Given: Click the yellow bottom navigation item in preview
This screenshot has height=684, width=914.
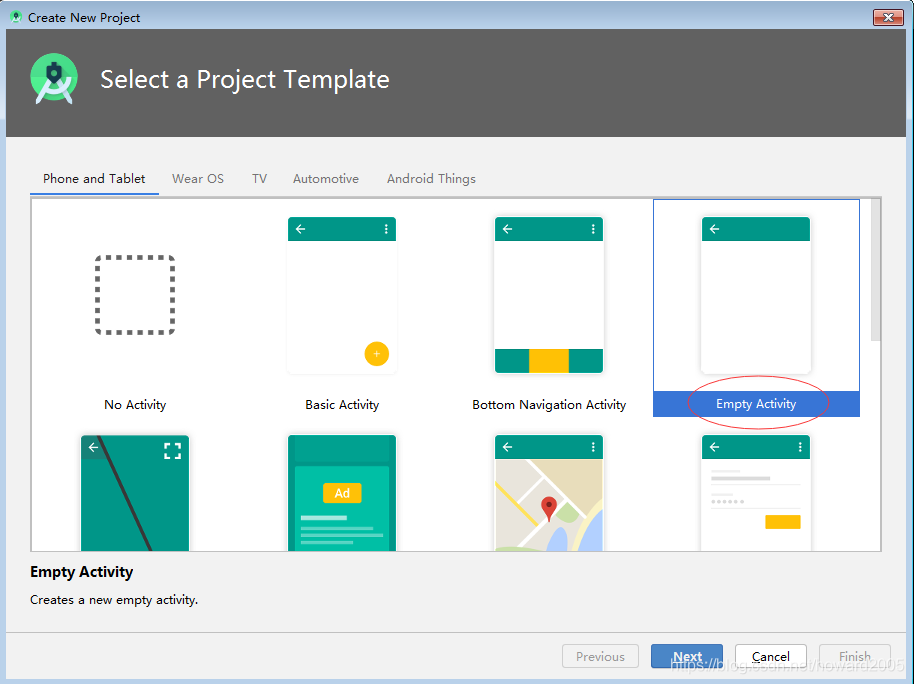Looking at the screenshot, I should 549,361.
